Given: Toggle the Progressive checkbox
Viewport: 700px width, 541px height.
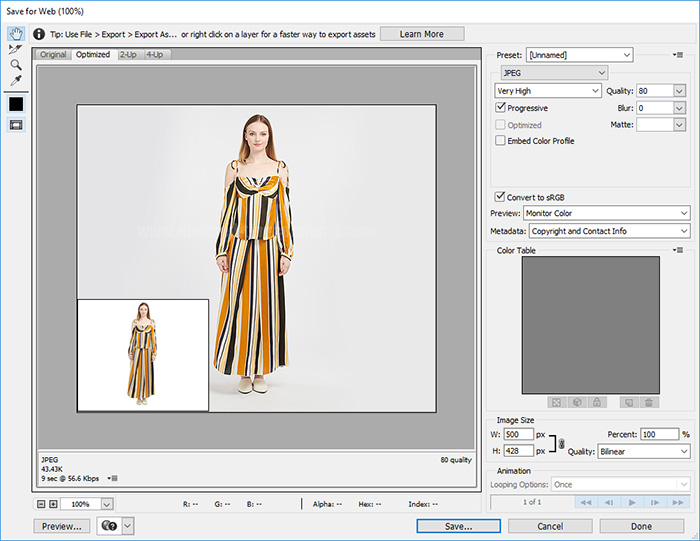Looking at the screenshot, I should click(500, 108).
